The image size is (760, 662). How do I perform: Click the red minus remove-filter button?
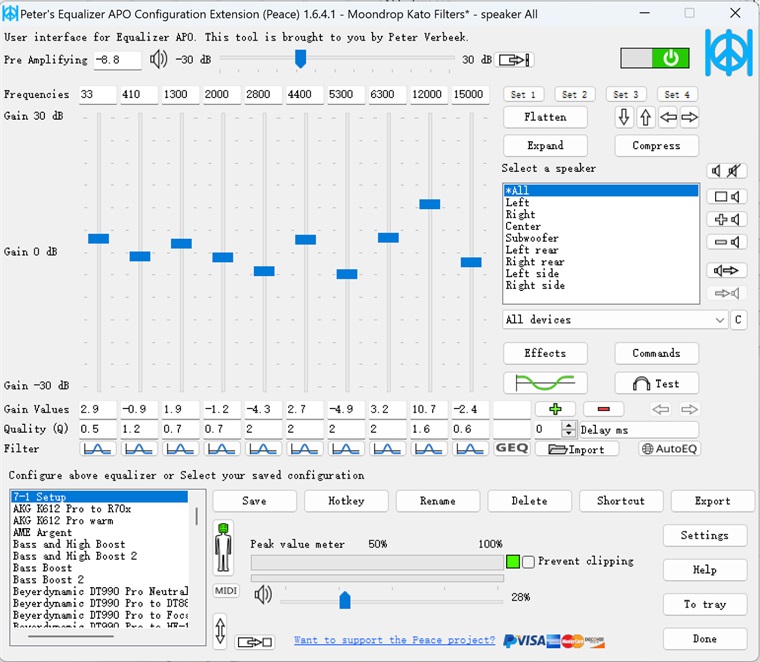[603, 409]
